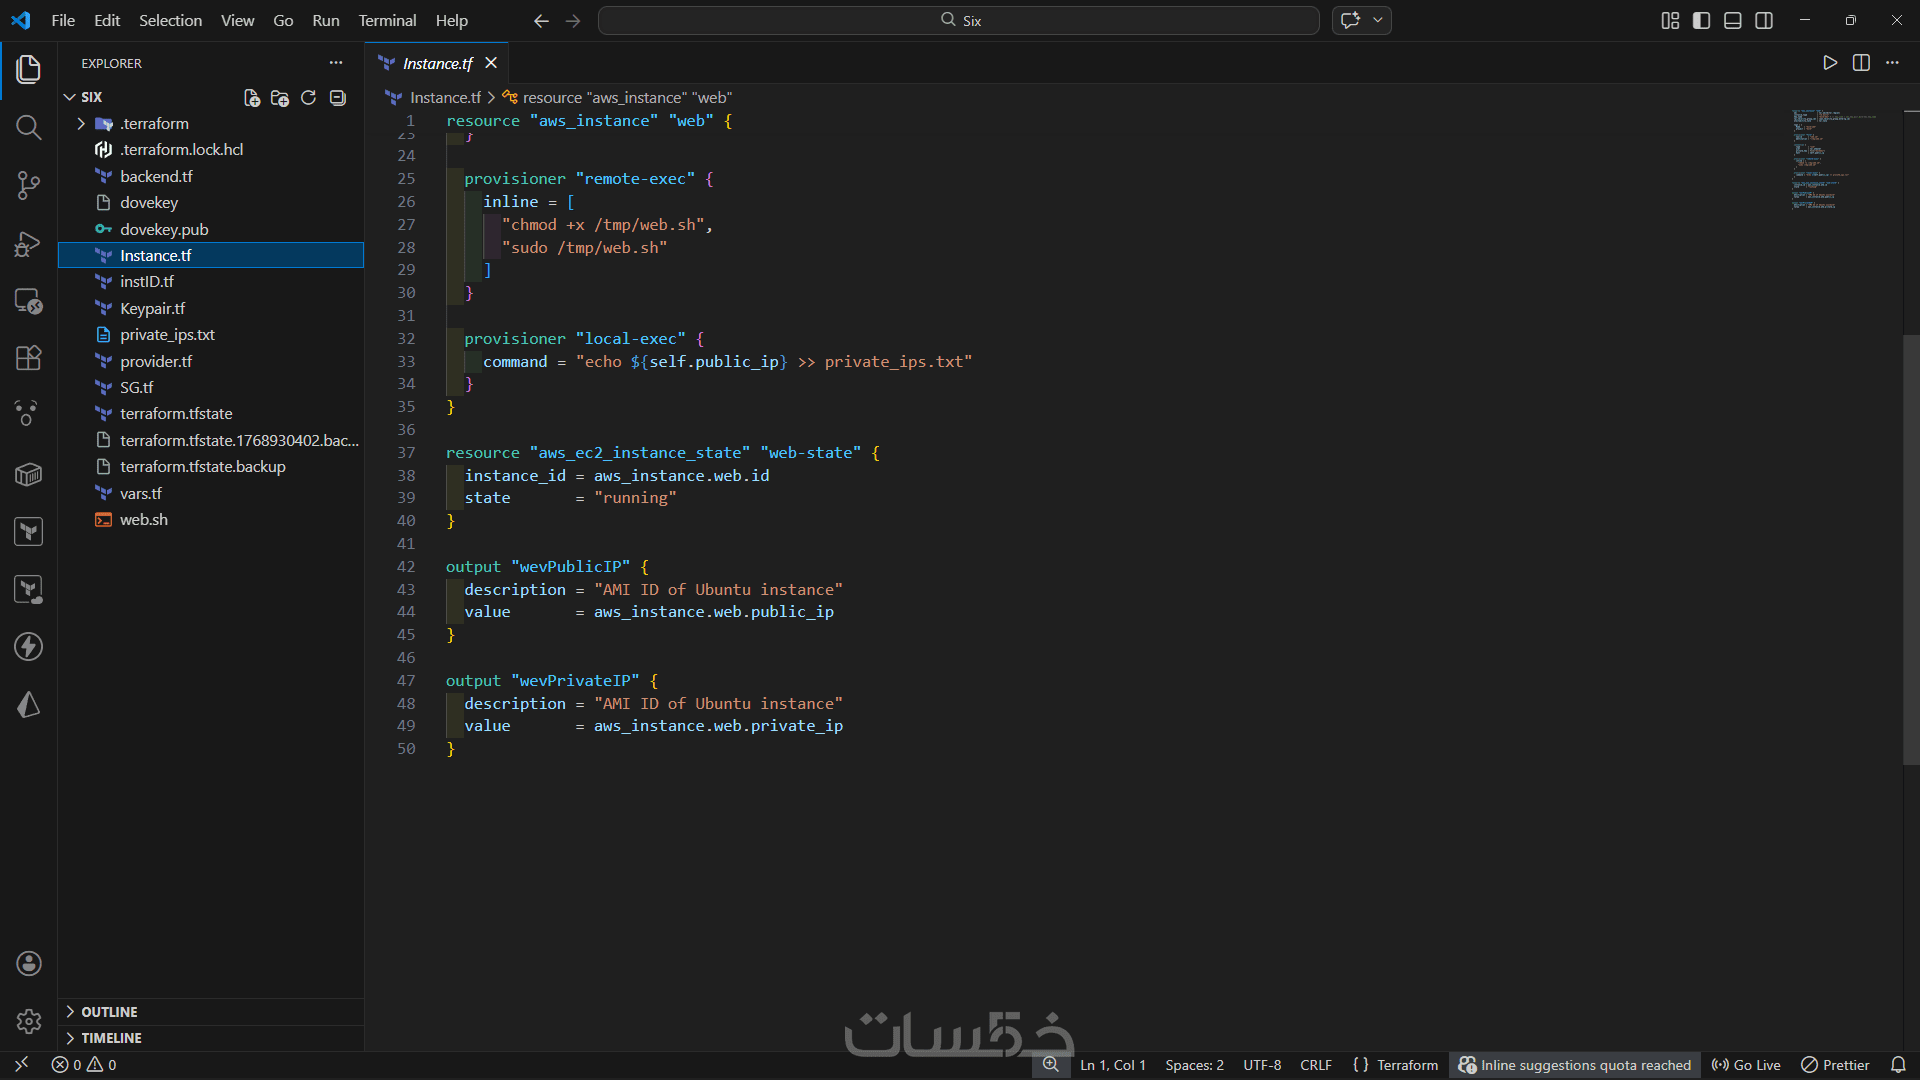The height and width of the screenshot is (1080, 1920).
Task: Open the Manage settings gear icon
Action: coord(28,1021)
